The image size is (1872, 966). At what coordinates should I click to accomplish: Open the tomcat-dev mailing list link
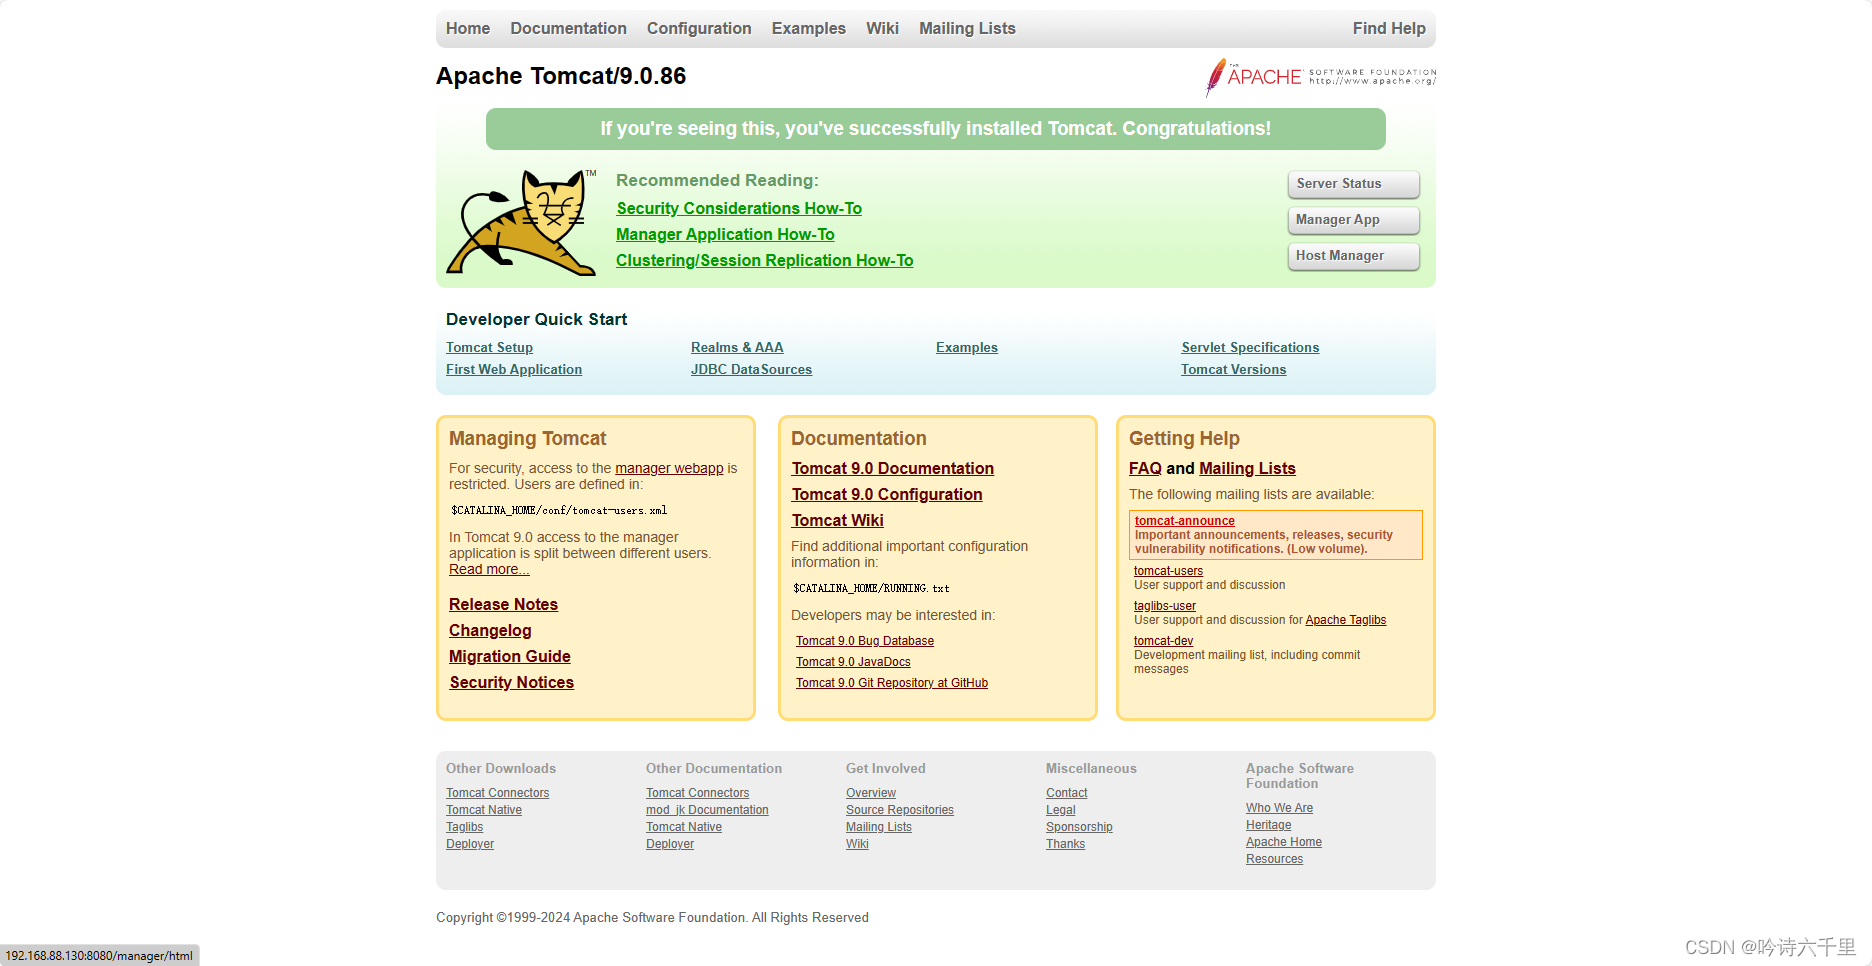coord(1163,641)
